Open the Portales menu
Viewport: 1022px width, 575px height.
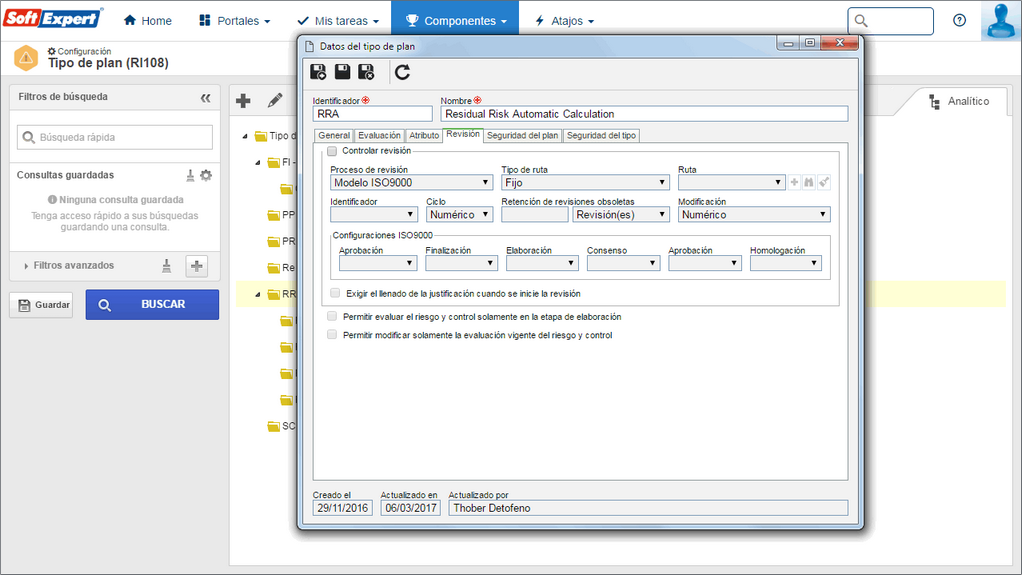pos(234,21)
